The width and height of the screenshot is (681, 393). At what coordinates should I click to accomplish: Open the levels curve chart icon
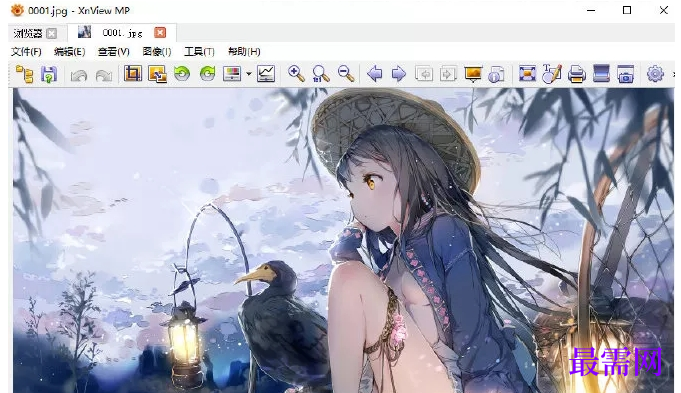pos(266,74)
